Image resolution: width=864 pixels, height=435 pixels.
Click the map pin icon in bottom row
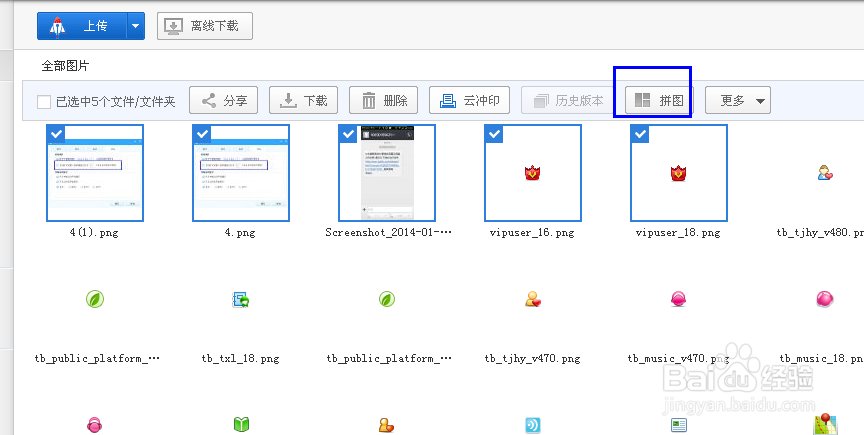(x=825, y=424)
